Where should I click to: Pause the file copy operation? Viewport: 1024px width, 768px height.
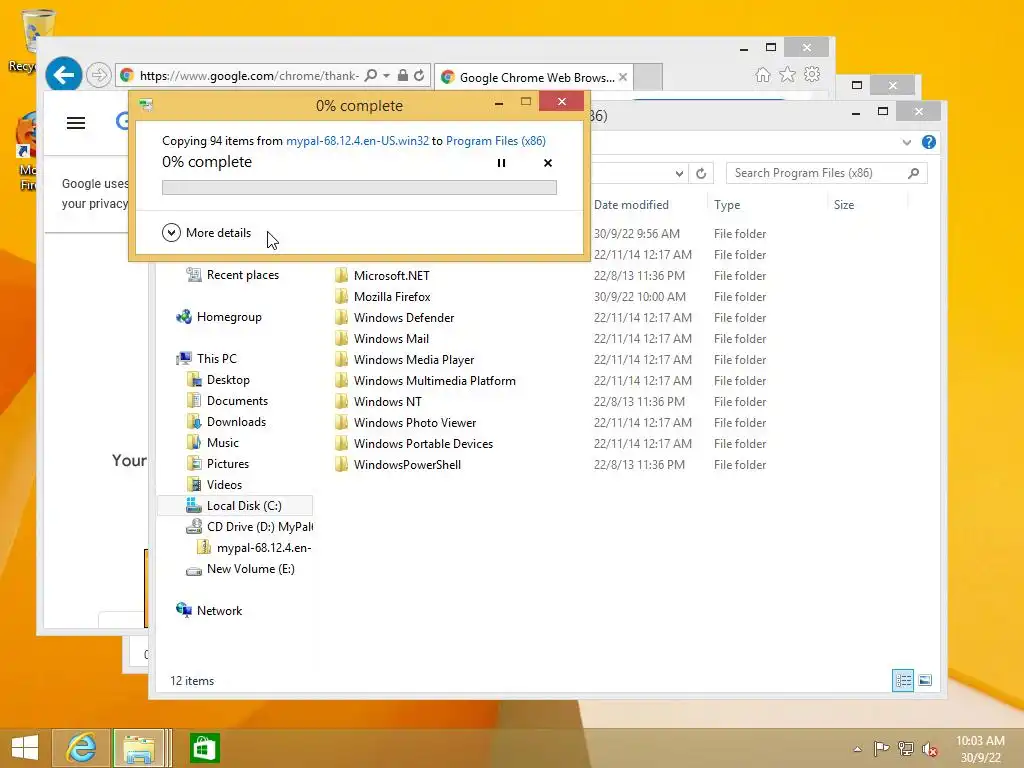pyautogui.click(x=501, y=163)
